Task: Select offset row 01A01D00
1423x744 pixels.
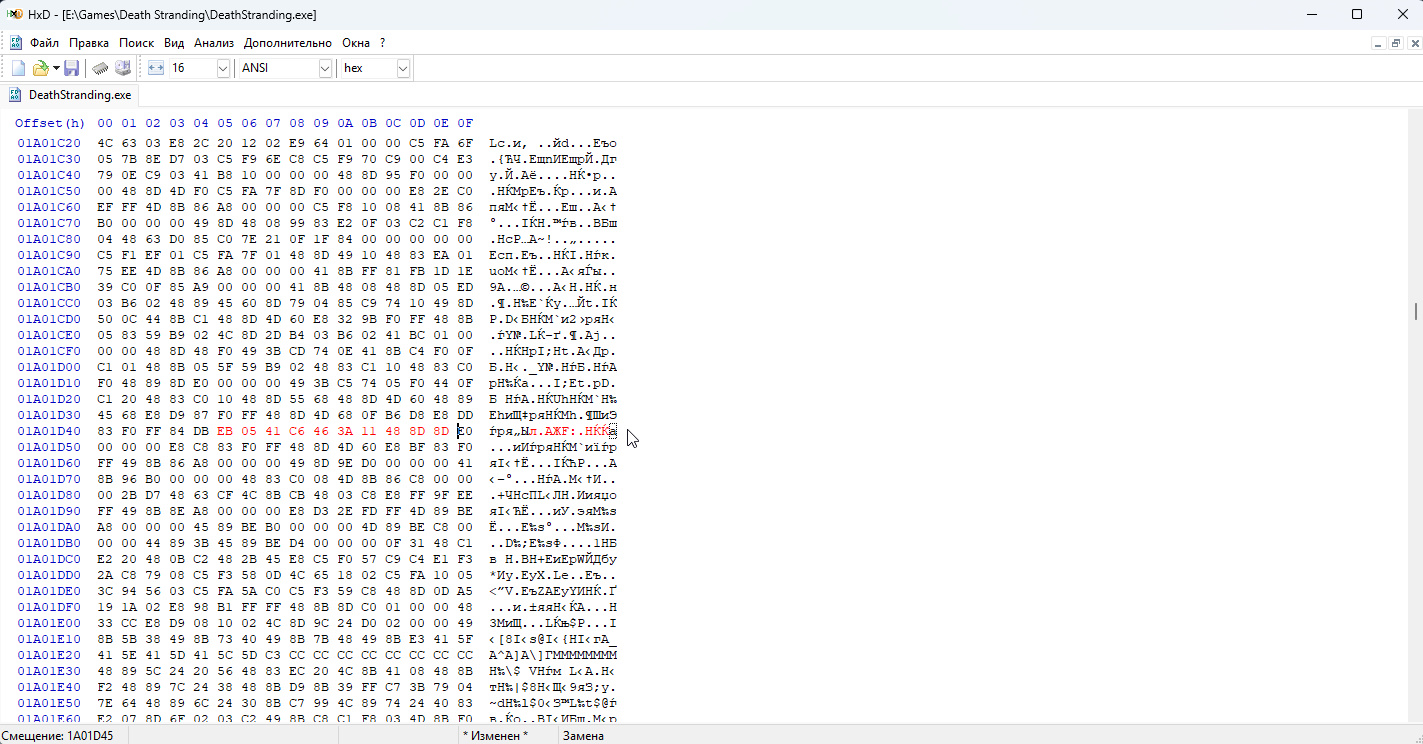Action: [x=49, y=367]
